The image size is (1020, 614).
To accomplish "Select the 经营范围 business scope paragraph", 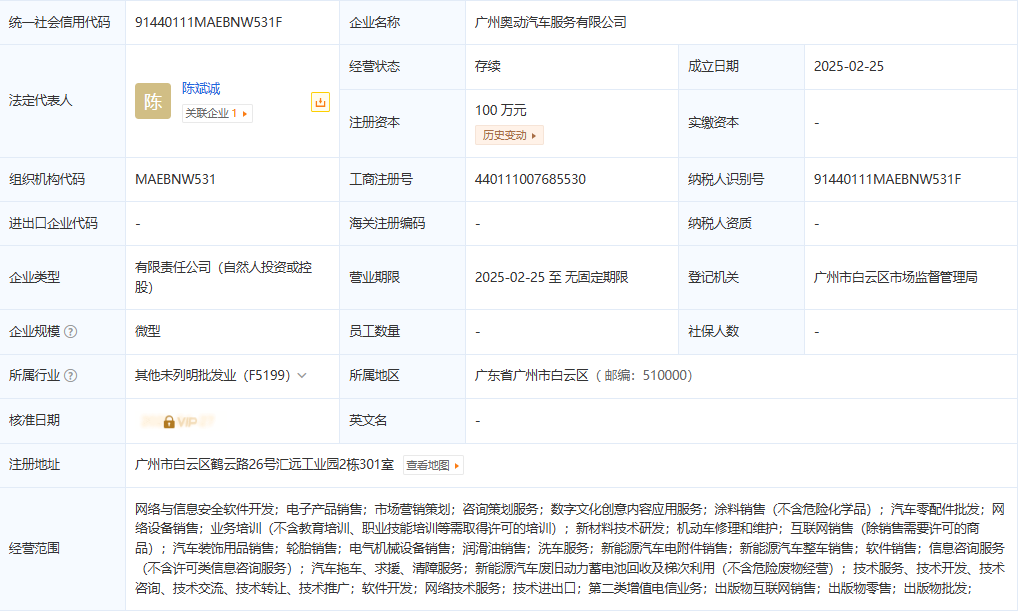I will (570, 549).
